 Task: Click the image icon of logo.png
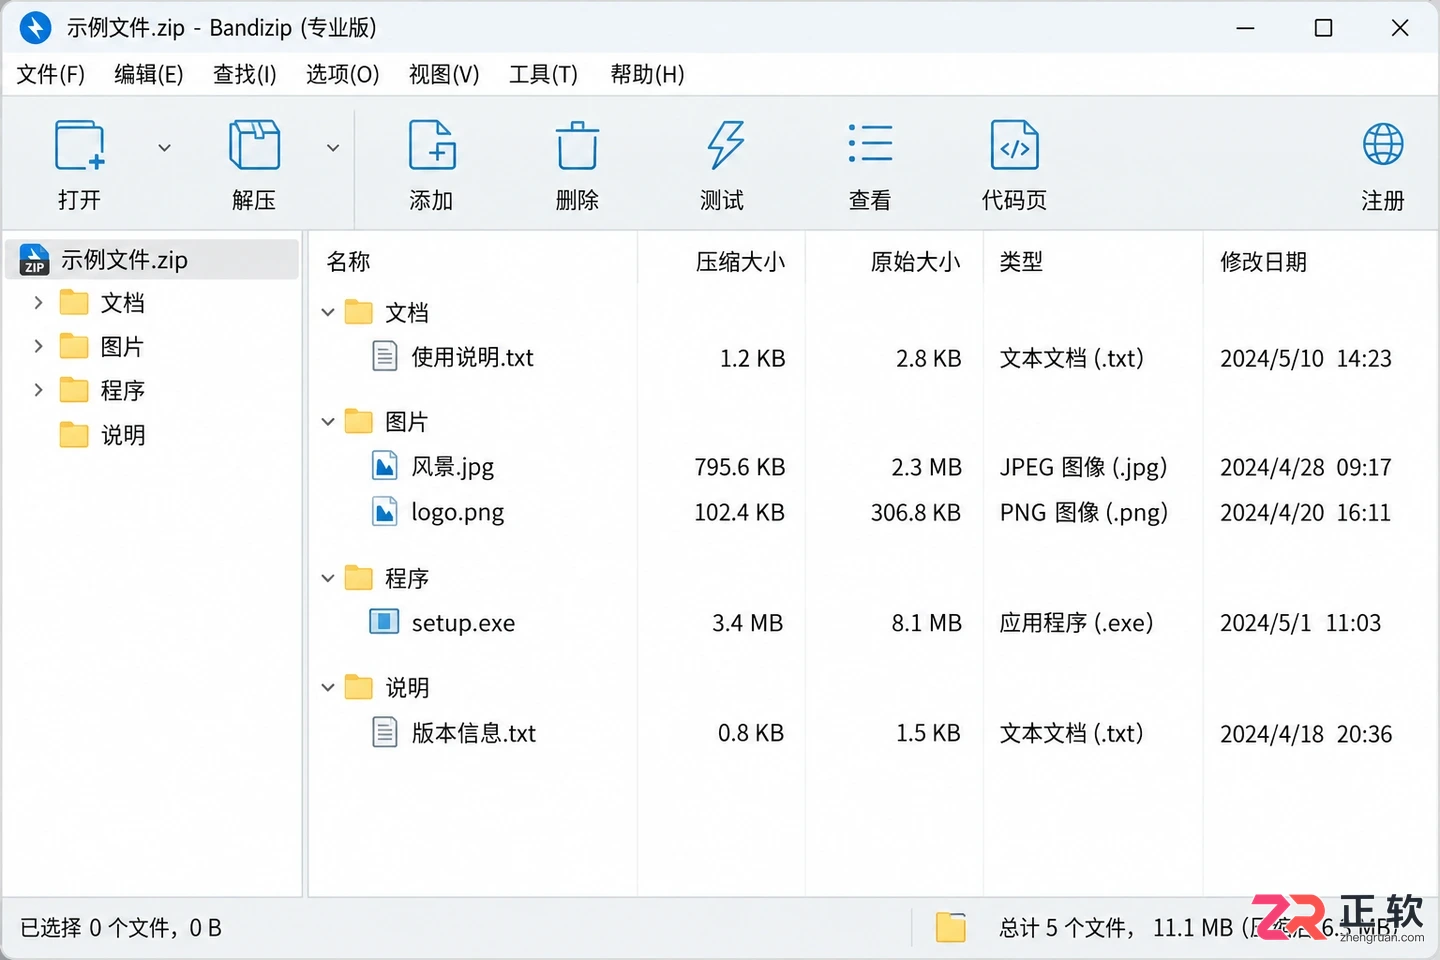385,512
